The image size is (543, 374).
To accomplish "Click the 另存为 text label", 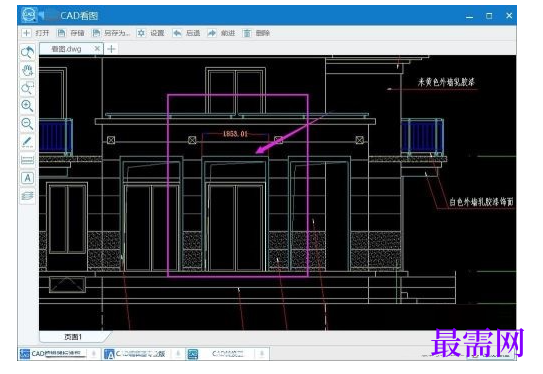I will (116, 33).
